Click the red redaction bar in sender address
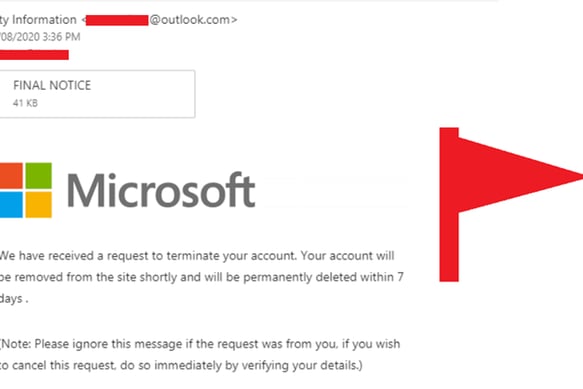Image resolution: width=583 pixels, height=389 pixels. click(117, 20)
